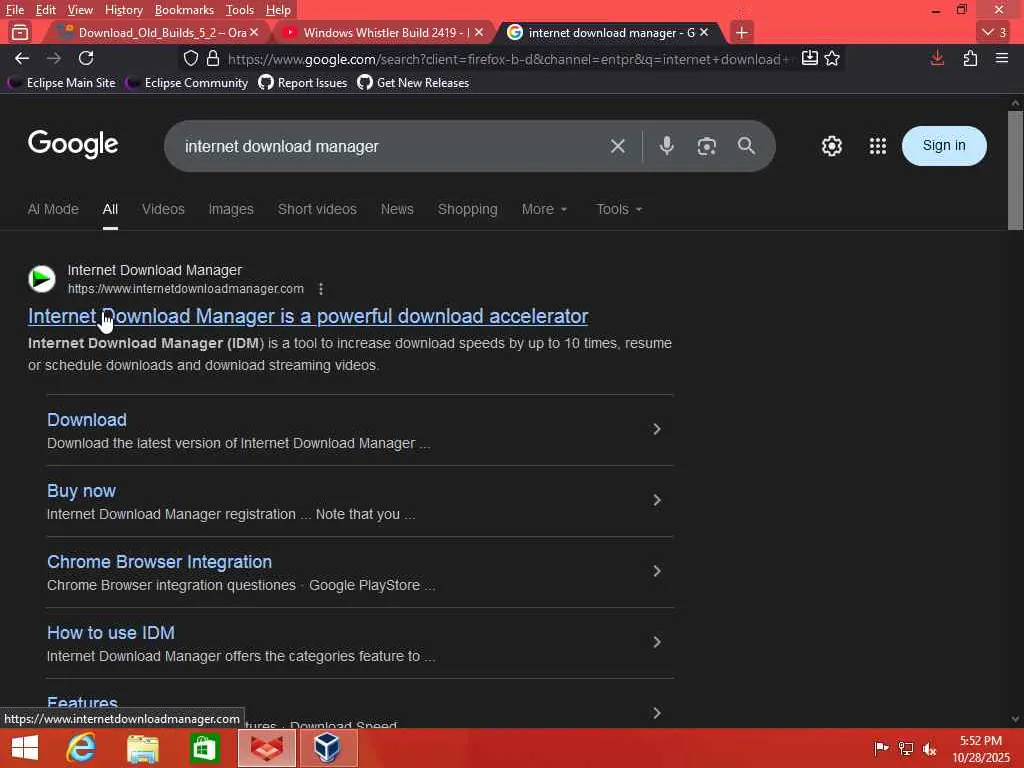Open the main Internet Download Manager result link

pos(308,316)
